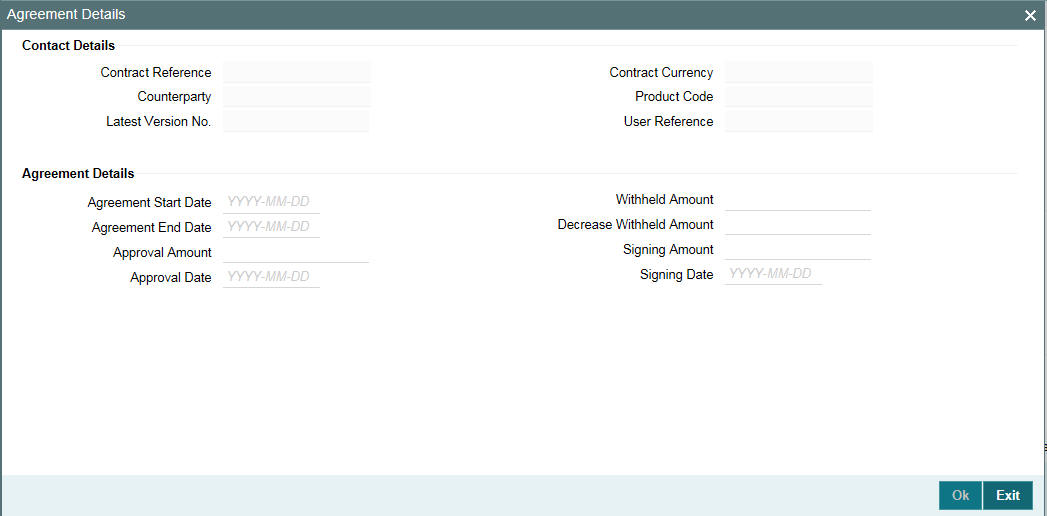This screenshot has width=1047, height=516.
Task: Click the Approval Amount field
Action: (x=296, y=252)
